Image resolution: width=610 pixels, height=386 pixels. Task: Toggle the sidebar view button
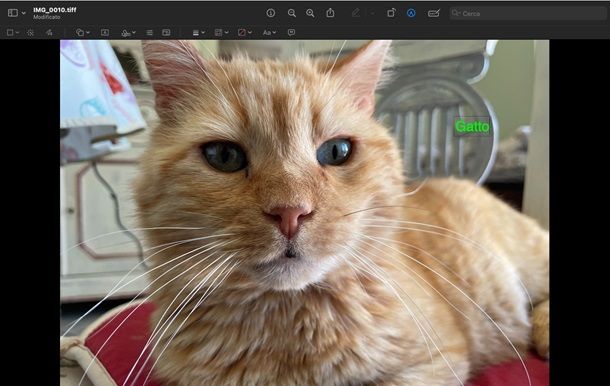13,13
